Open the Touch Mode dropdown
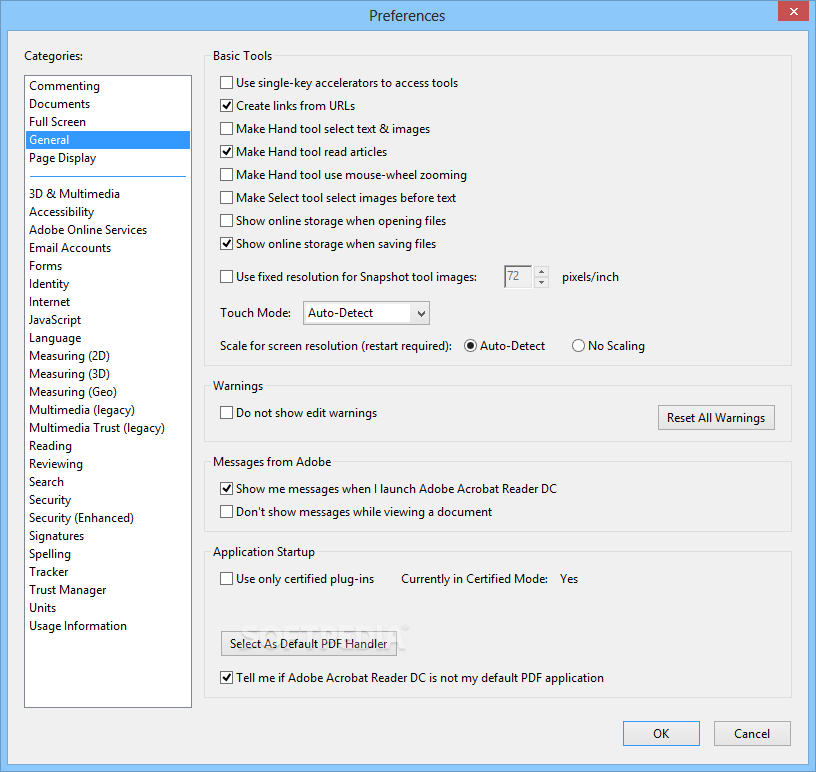Image resolution: width=816 pixels, height=772 pixels. 366,313
